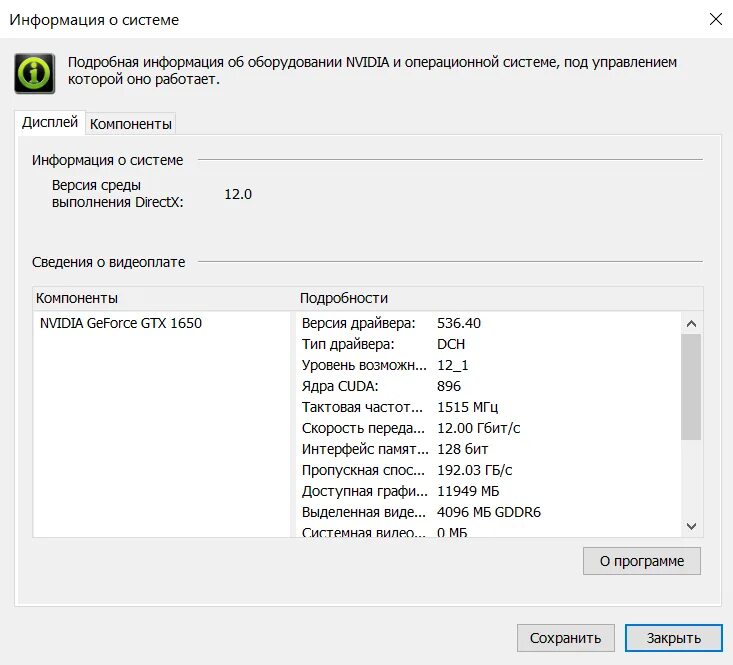Click the Сохранить button
Image resolution: width=733 pixels, height=665 pixels.
click(x=565, y=638)
